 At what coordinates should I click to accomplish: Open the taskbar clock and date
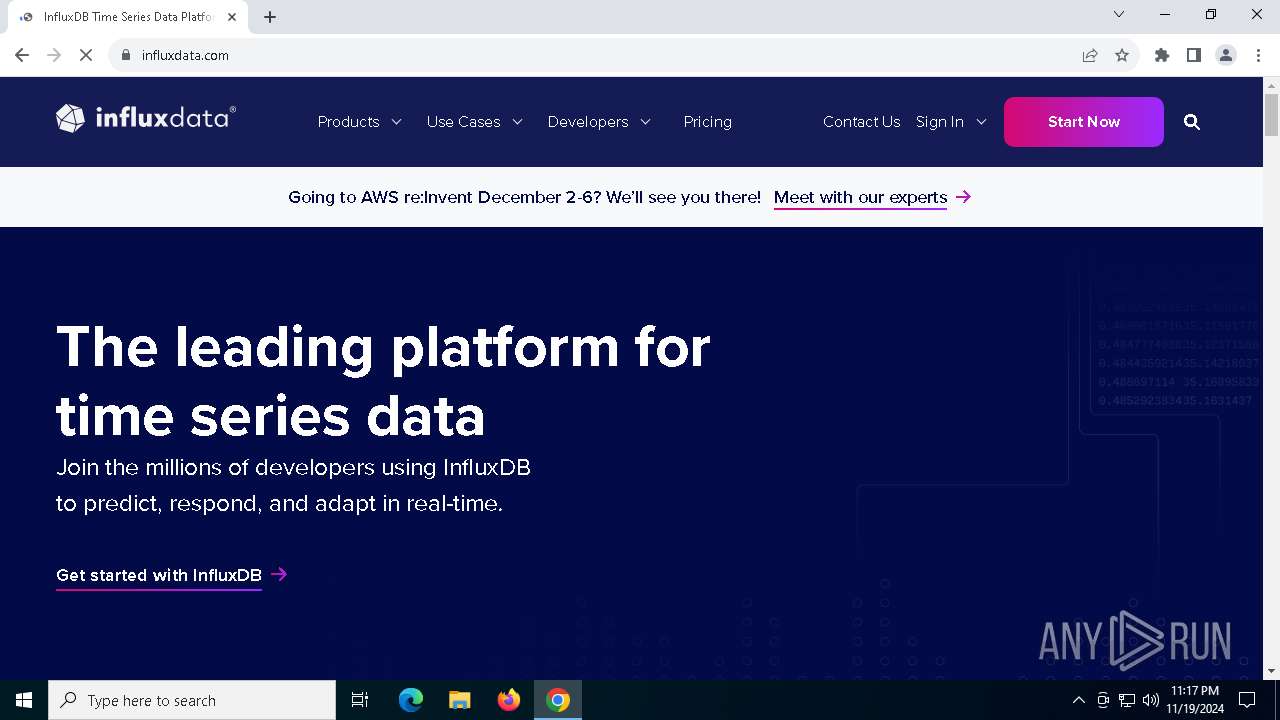(x=1195, y=700)
